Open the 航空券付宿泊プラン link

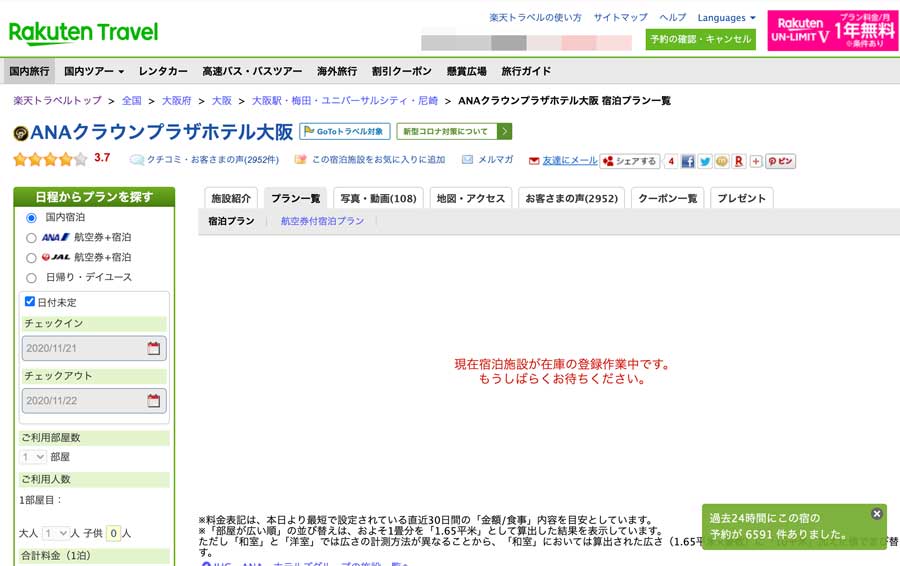[x=322, y=221]
